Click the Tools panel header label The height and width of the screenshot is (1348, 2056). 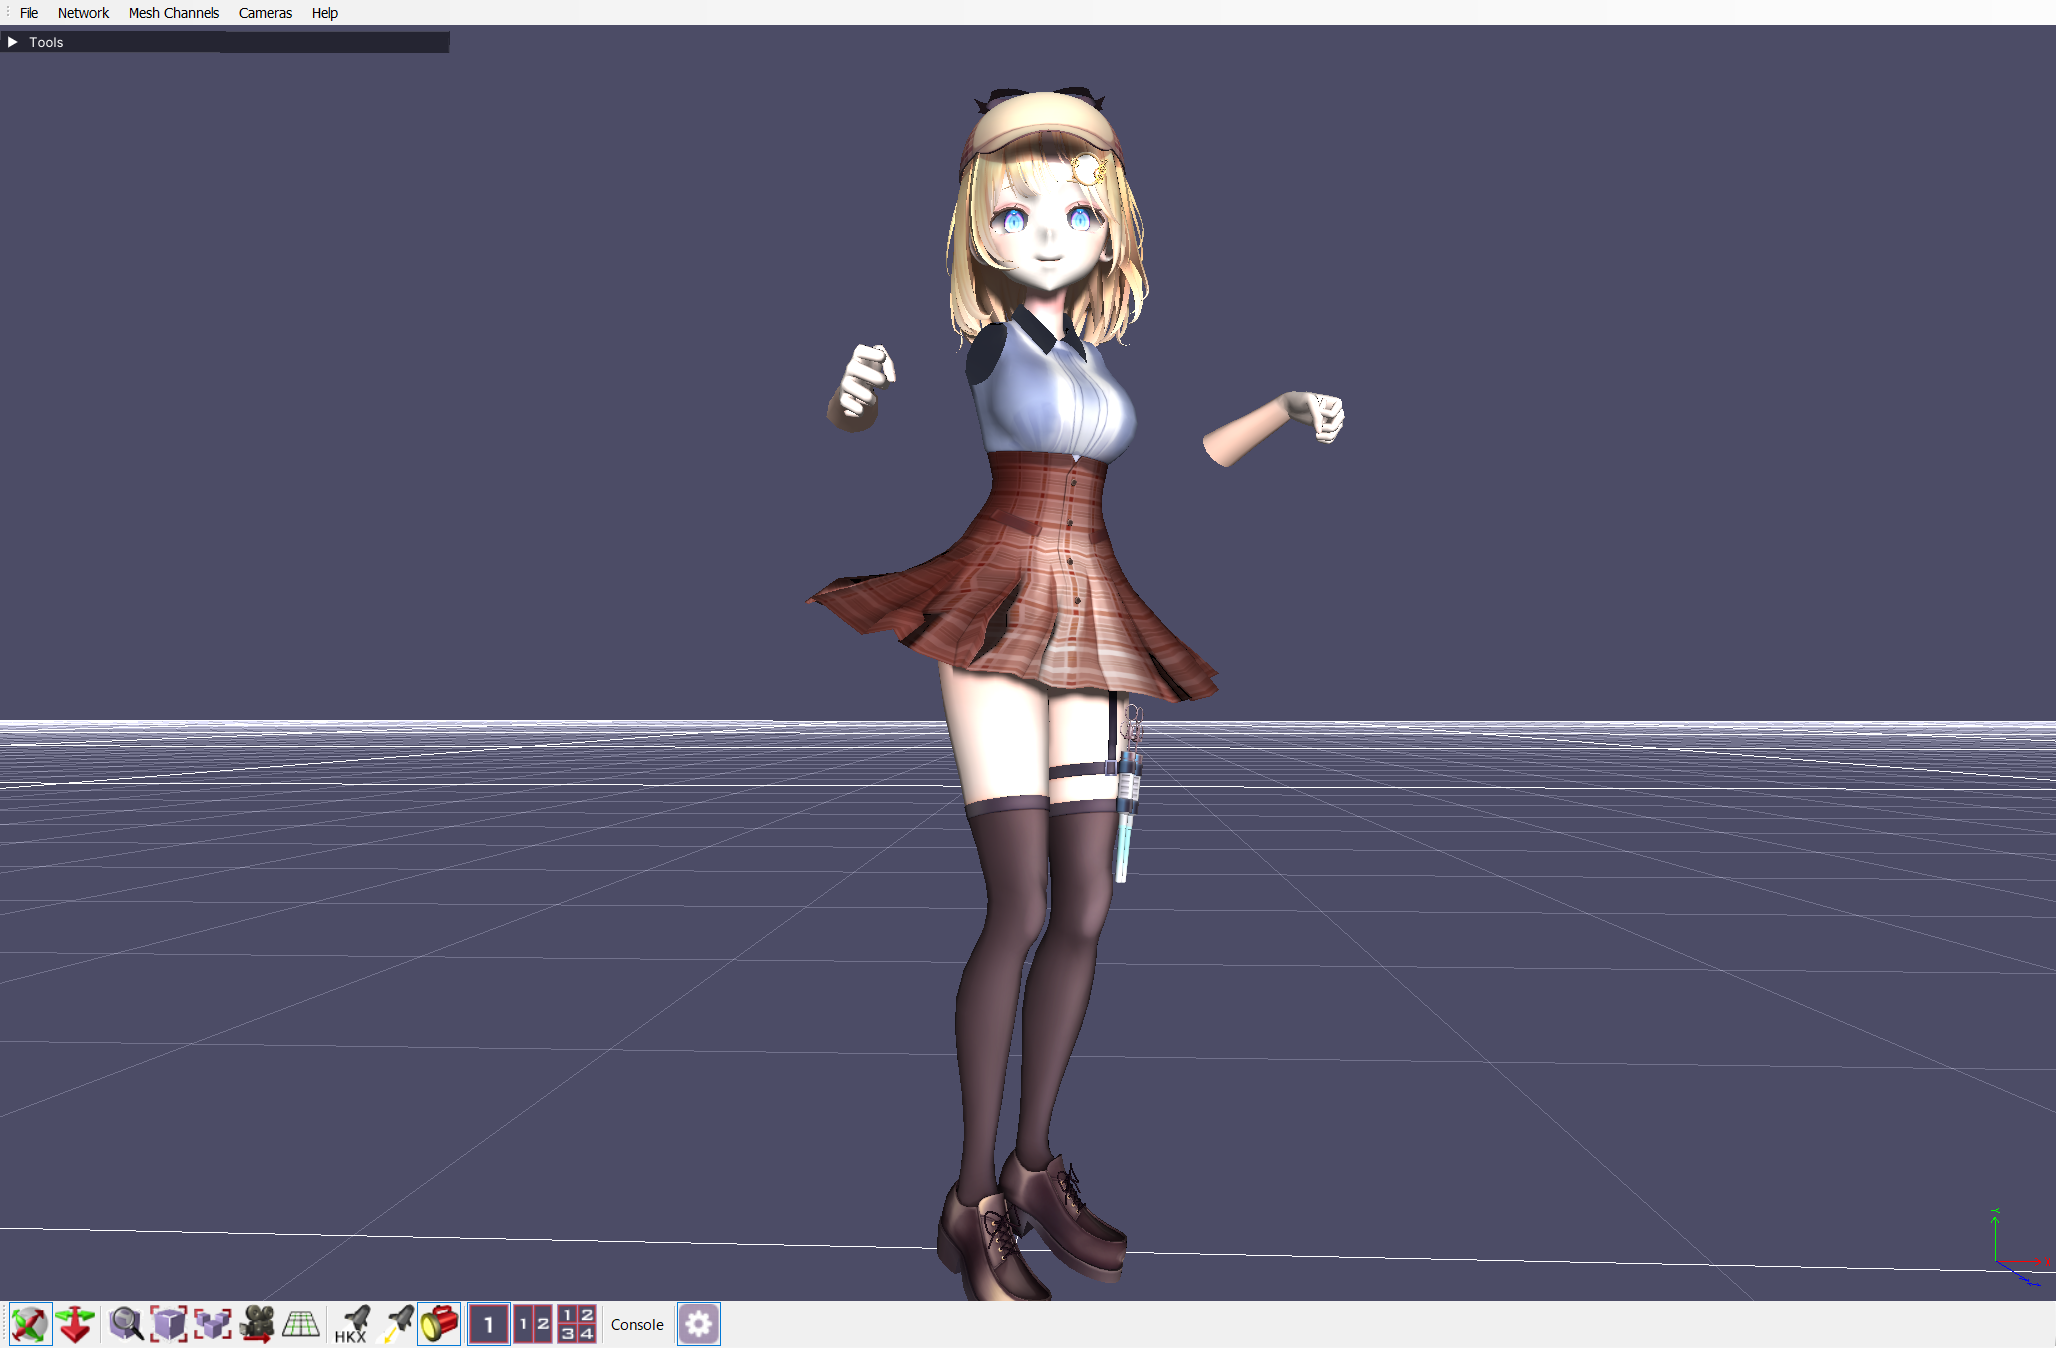tap(46, 42)
